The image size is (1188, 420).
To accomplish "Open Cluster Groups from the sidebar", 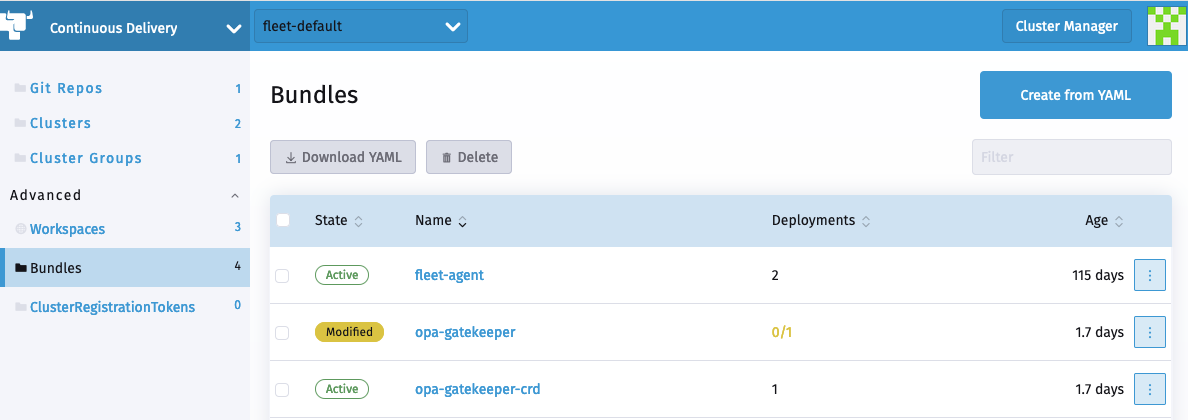I will pos(85,158).
